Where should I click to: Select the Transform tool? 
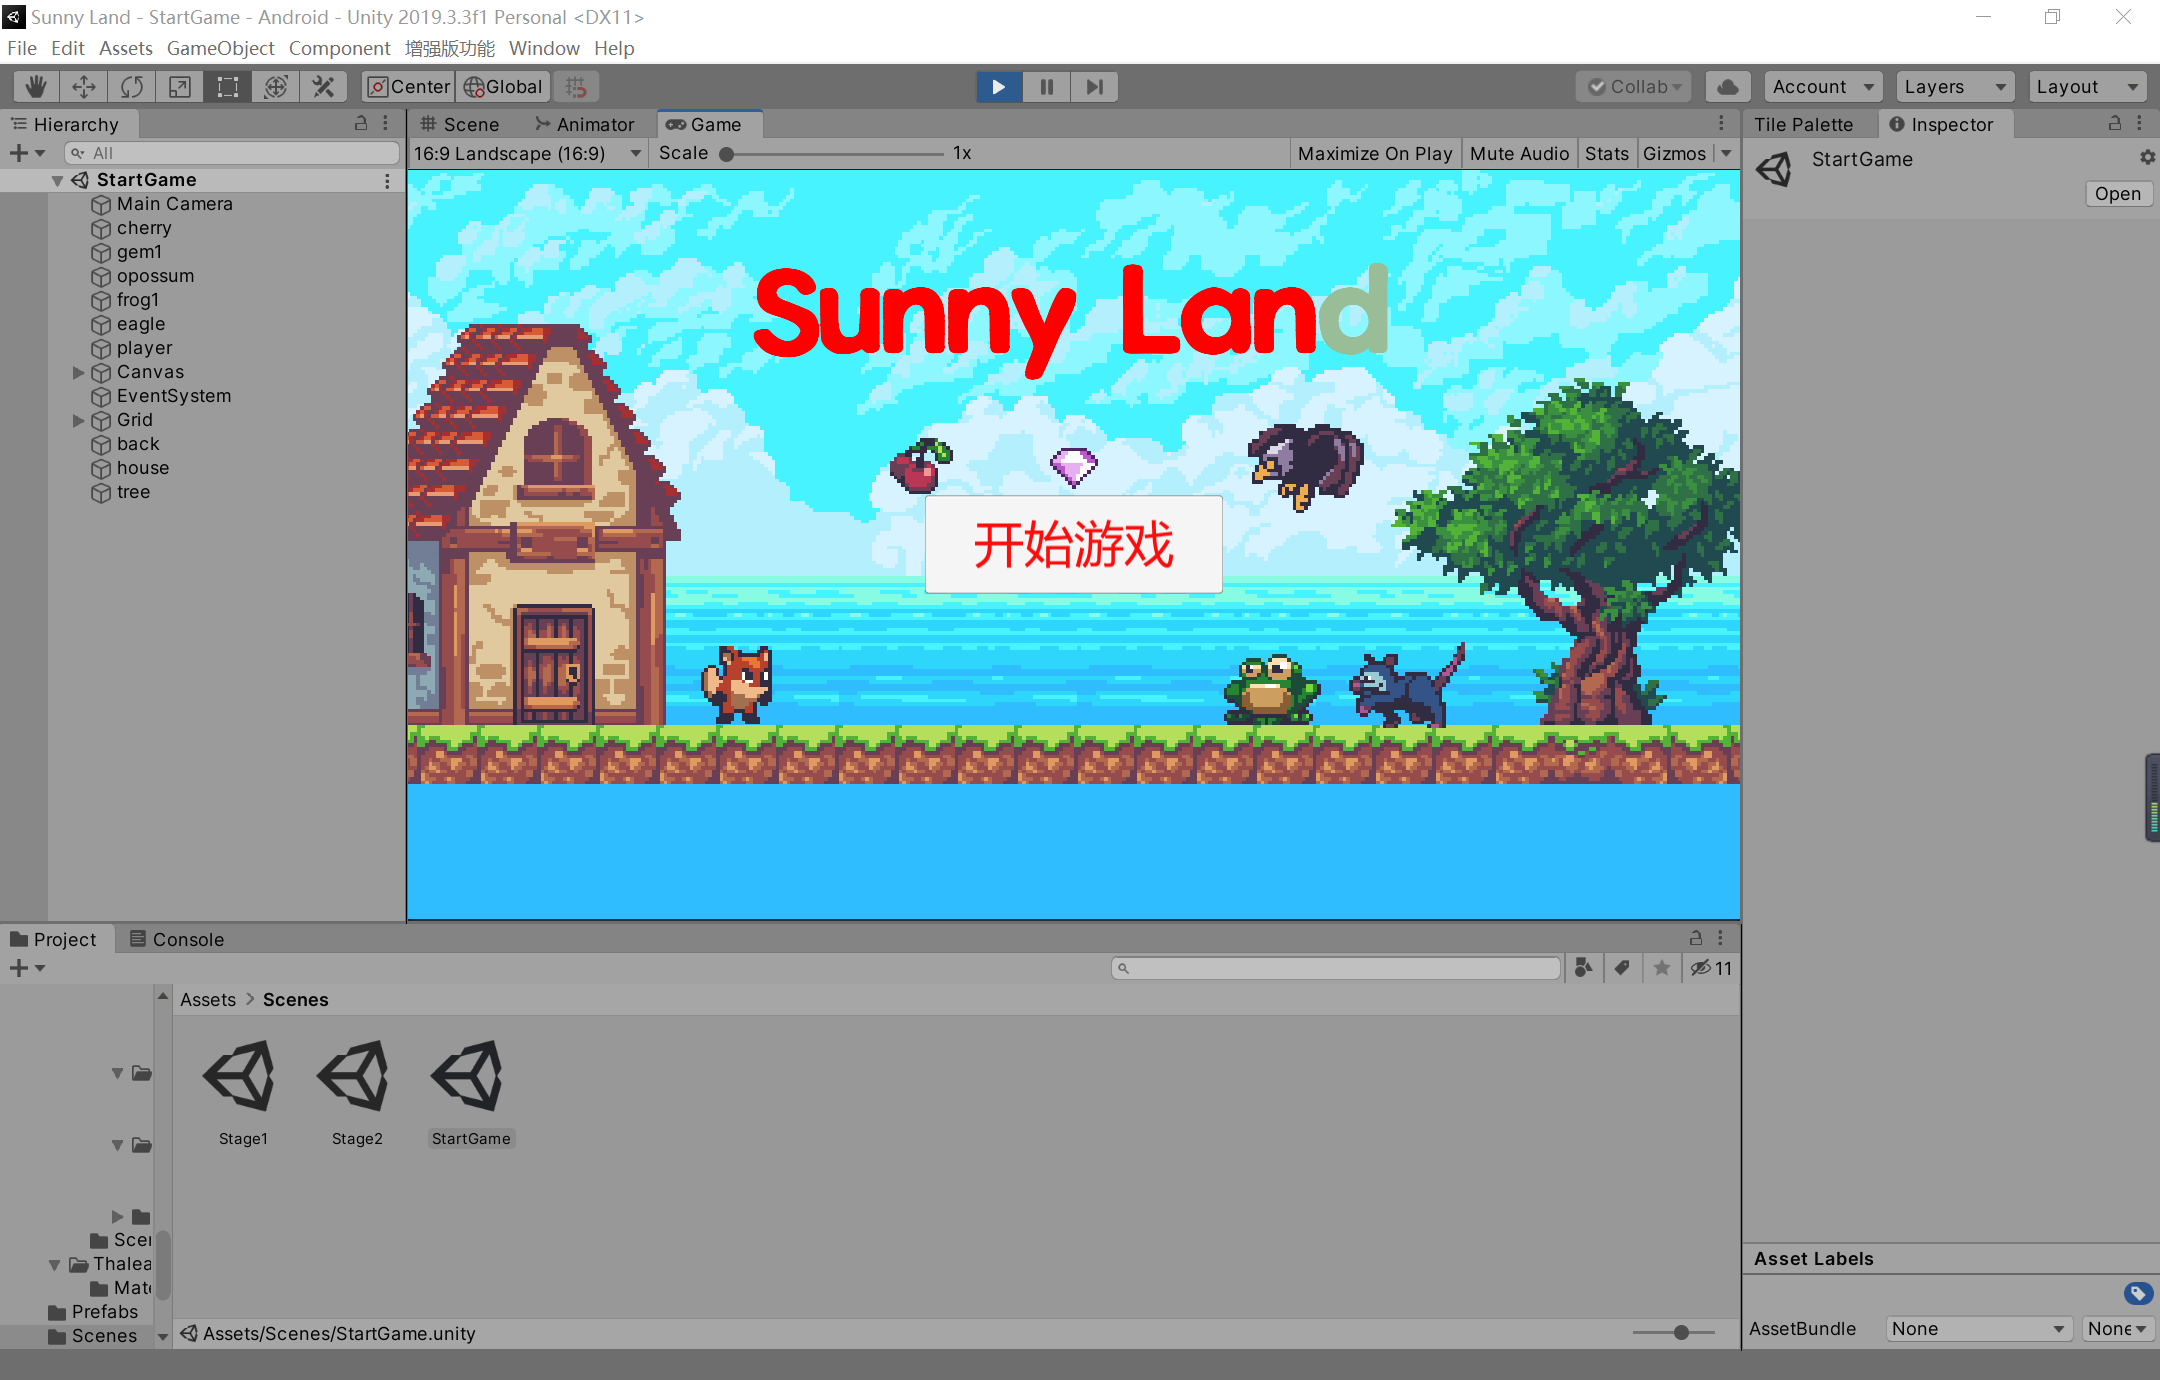[x=276, y=87]
